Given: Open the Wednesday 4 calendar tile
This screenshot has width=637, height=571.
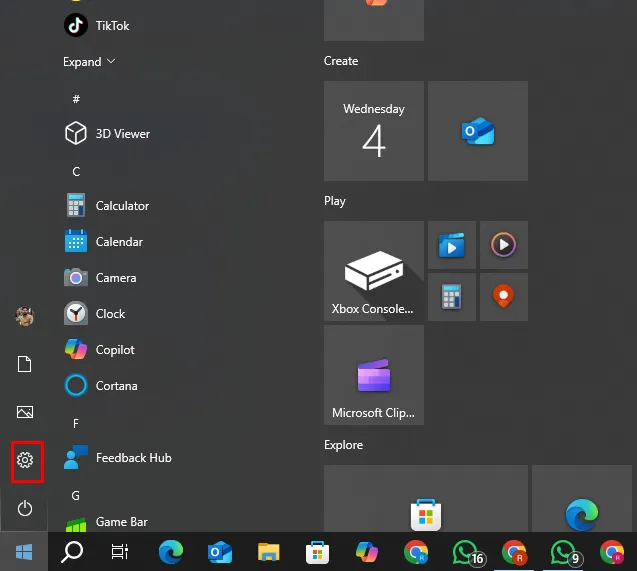Looking at the screenshot, I should coord(374,131).
